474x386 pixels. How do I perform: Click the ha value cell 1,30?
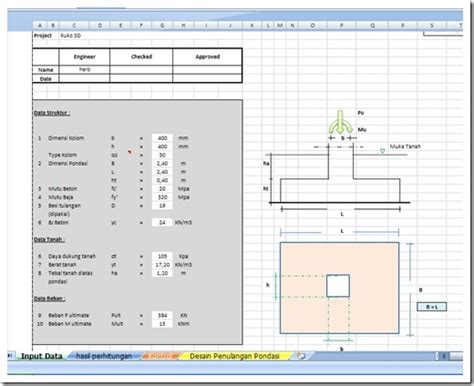point(162,273)
